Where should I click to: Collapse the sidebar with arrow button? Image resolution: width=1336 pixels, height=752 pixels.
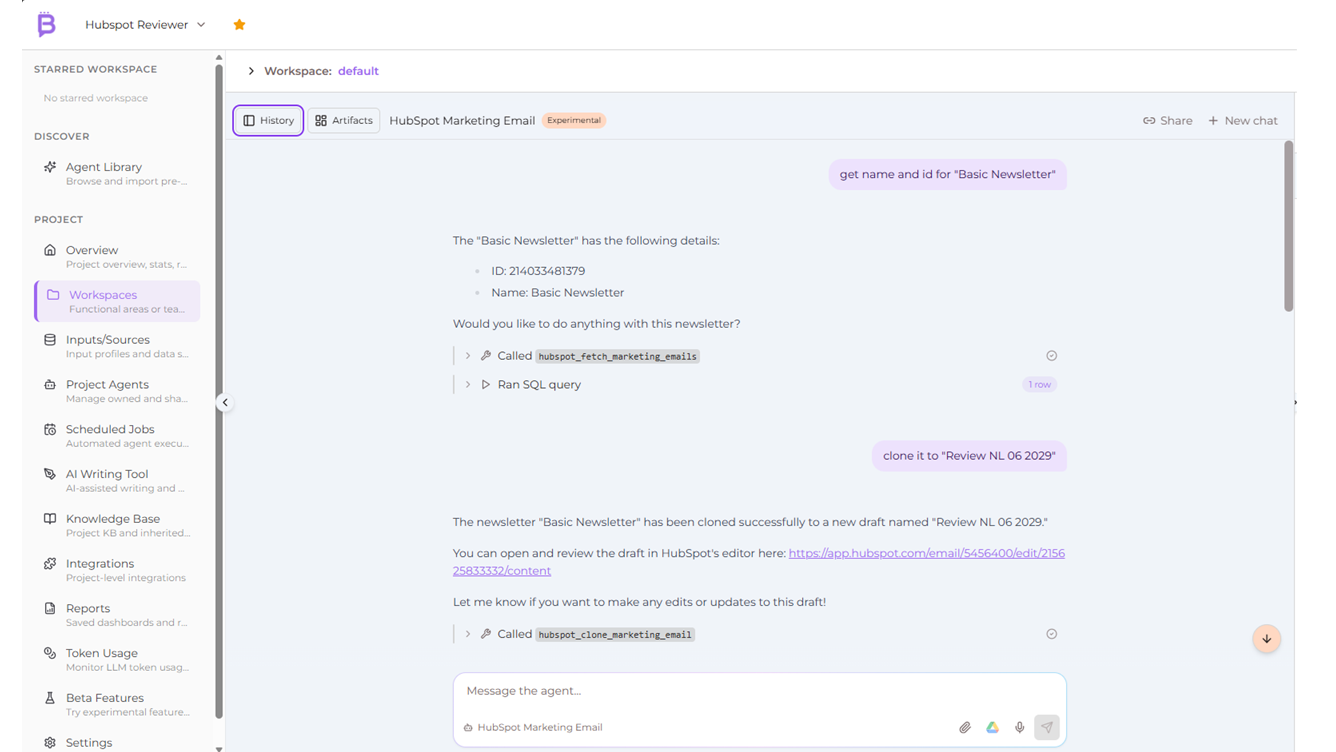tap(225, 402)
